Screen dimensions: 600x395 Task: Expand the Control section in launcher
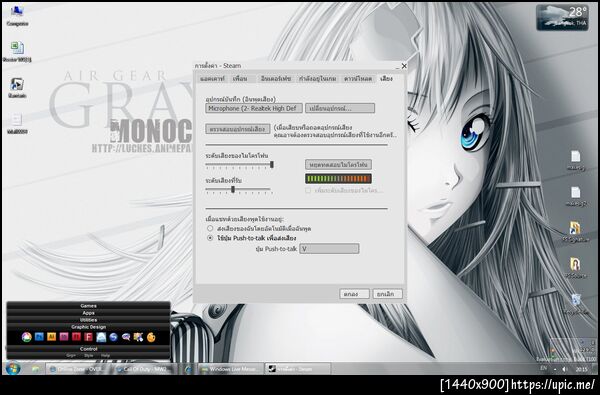pyautogui.click(x=88, y=349)
